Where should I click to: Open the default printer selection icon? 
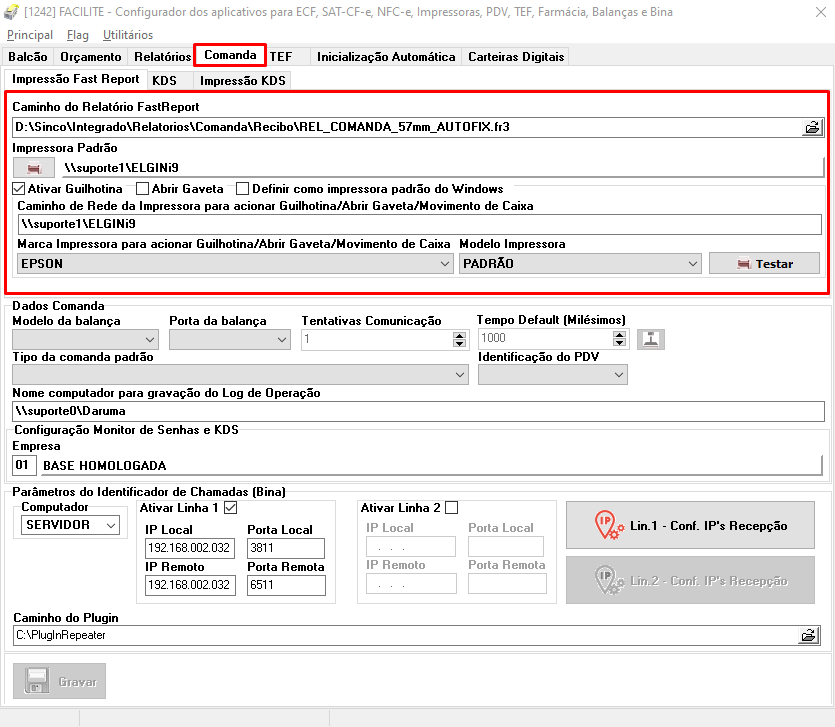[x=34, y=168]
